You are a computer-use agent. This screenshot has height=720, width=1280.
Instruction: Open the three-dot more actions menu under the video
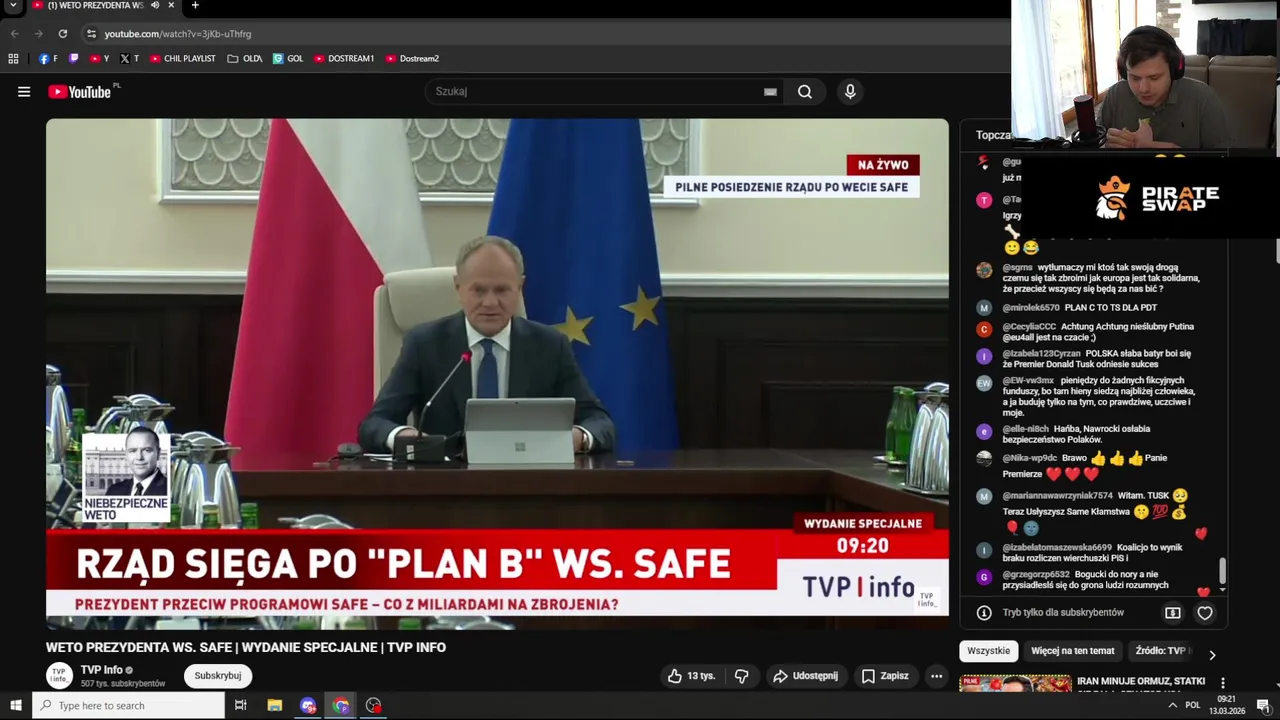936,676
